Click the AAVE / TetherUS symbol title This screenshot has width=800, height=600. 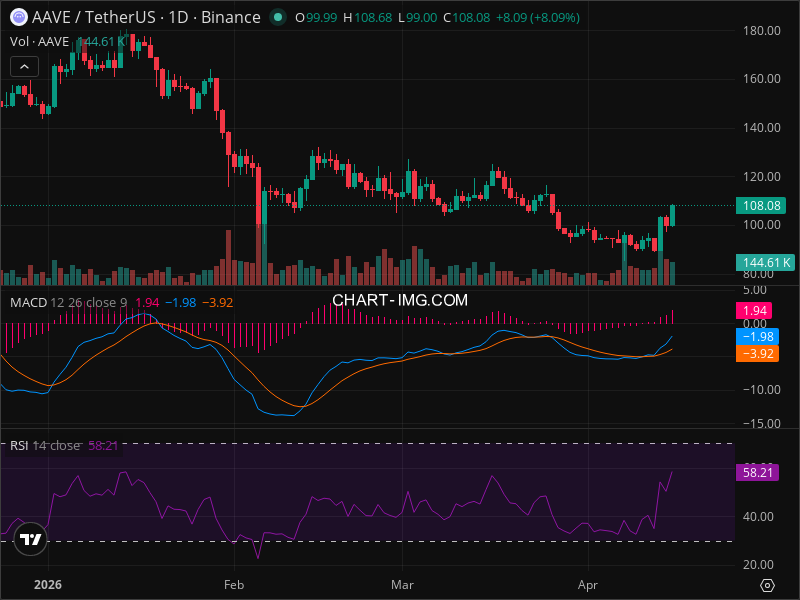pyautogui.click(x=94, y=17)
